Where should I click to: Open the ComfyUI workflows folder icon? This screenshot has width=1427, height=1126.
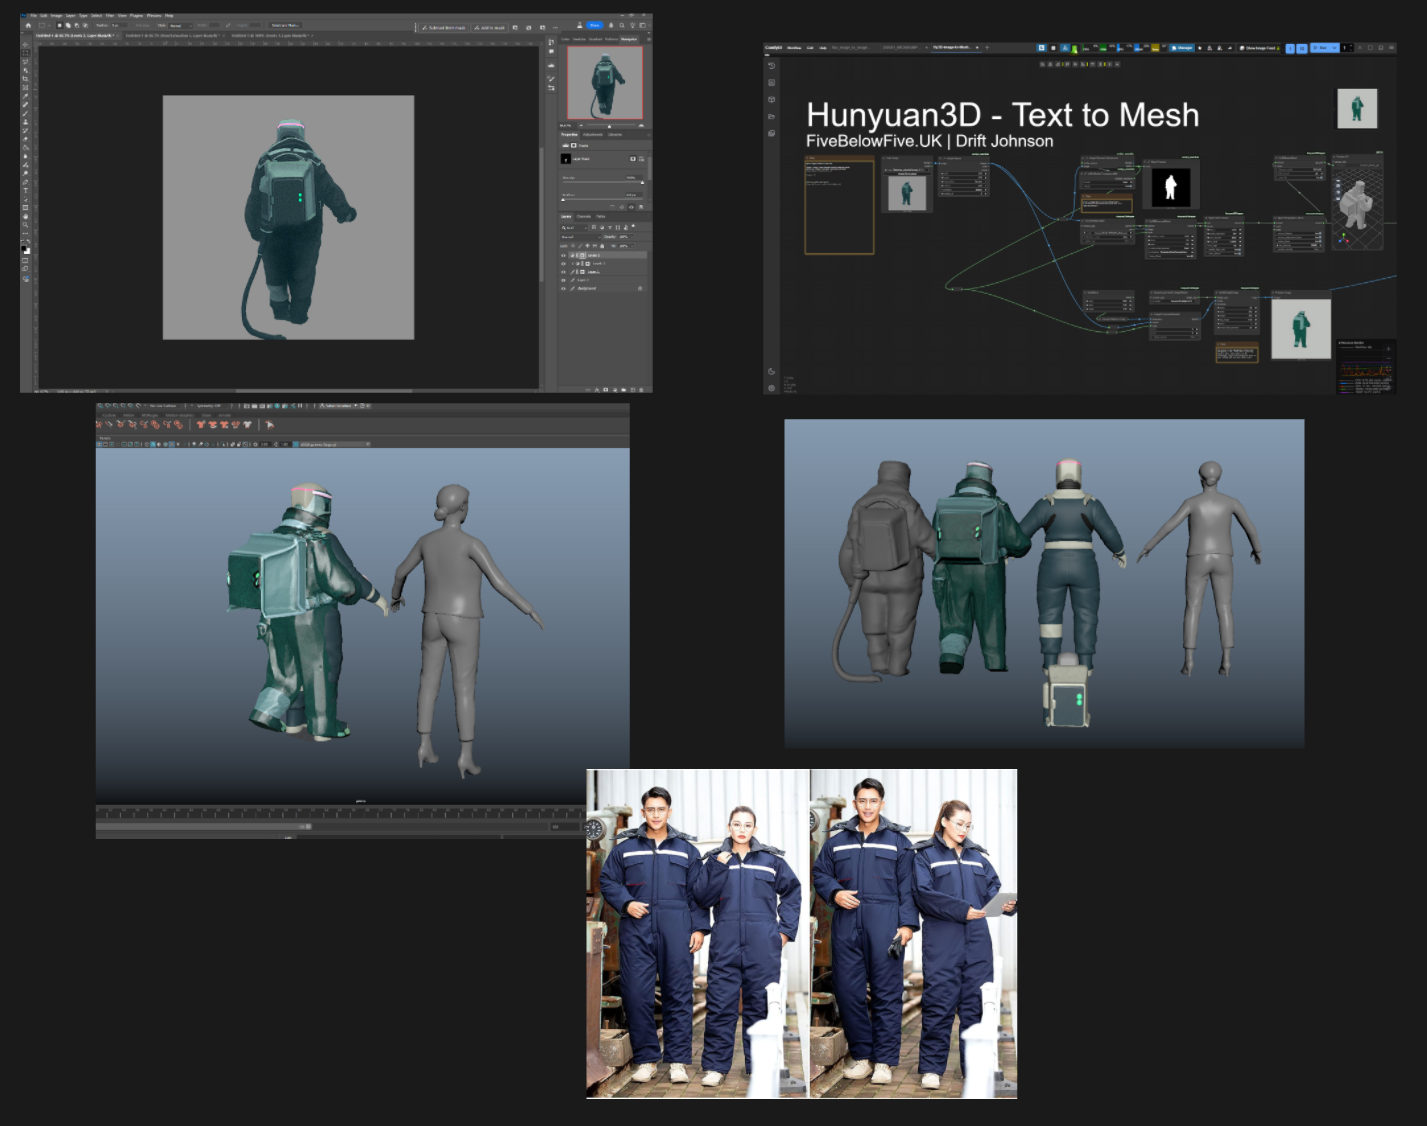pyautogui.click(x=771, y=117)
